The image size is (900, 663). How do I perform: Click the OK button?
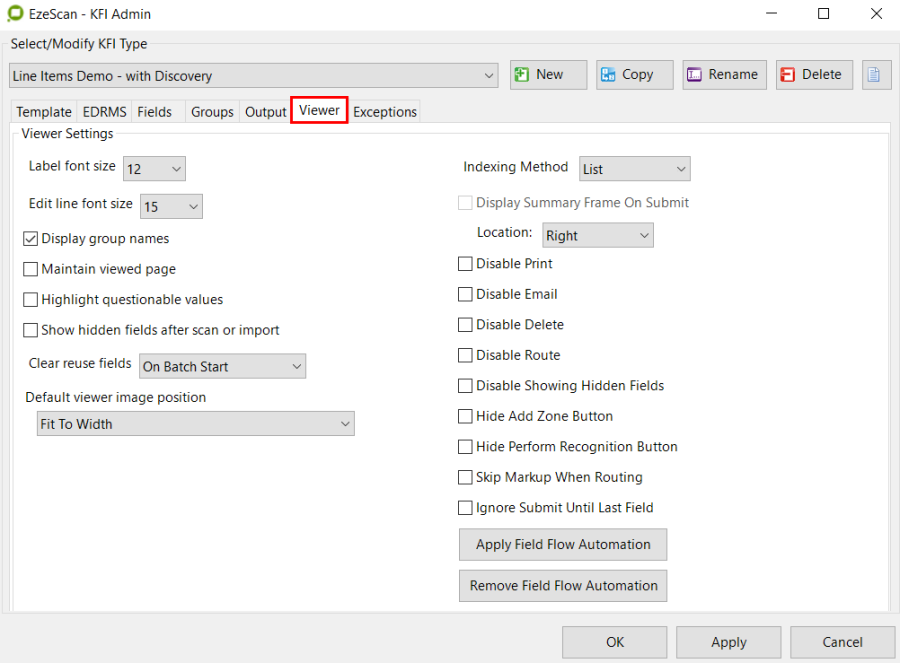(x=614, y=642)
